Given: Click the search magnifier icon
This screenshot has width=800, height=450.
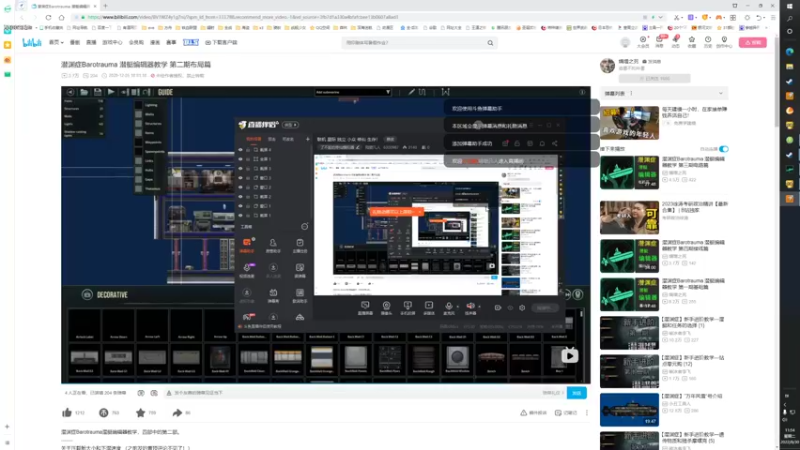Looking at the screenshot, I should (x=490, y=43).
